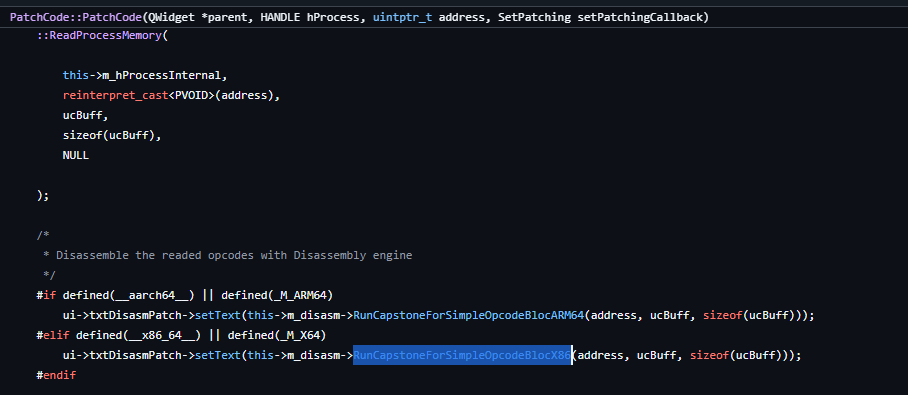Screen dimensions: 908x395
Task: Click highlighted RunCapstoneForSimpleOpcodeBlocX86 method name
Action: [463, 355]
